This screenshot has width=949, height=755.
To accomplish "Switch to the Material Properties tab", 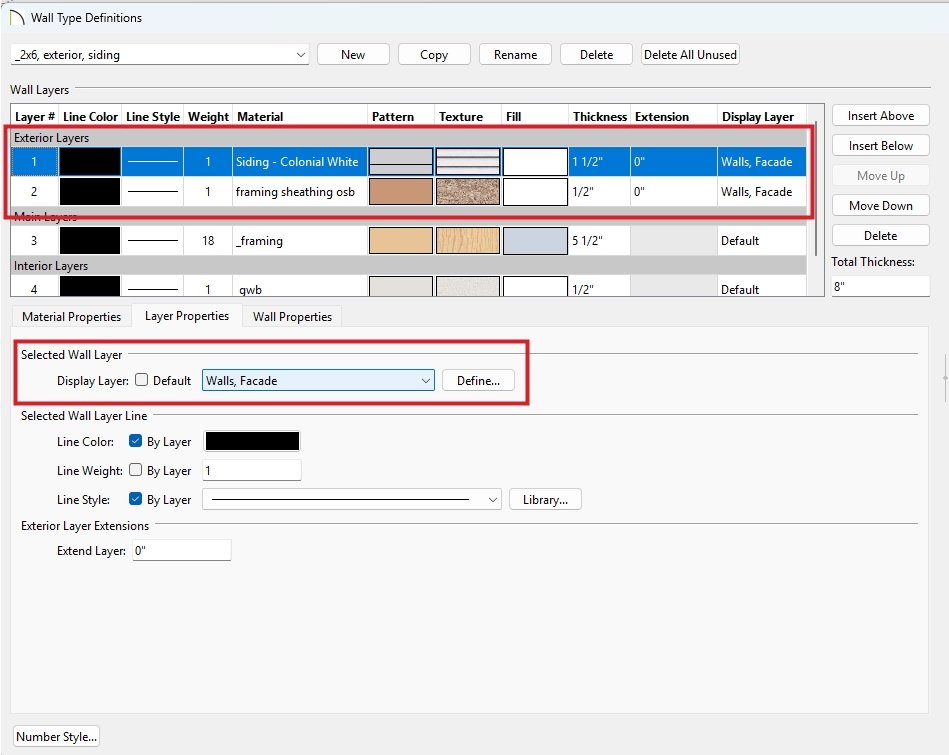I will (72, 317).
